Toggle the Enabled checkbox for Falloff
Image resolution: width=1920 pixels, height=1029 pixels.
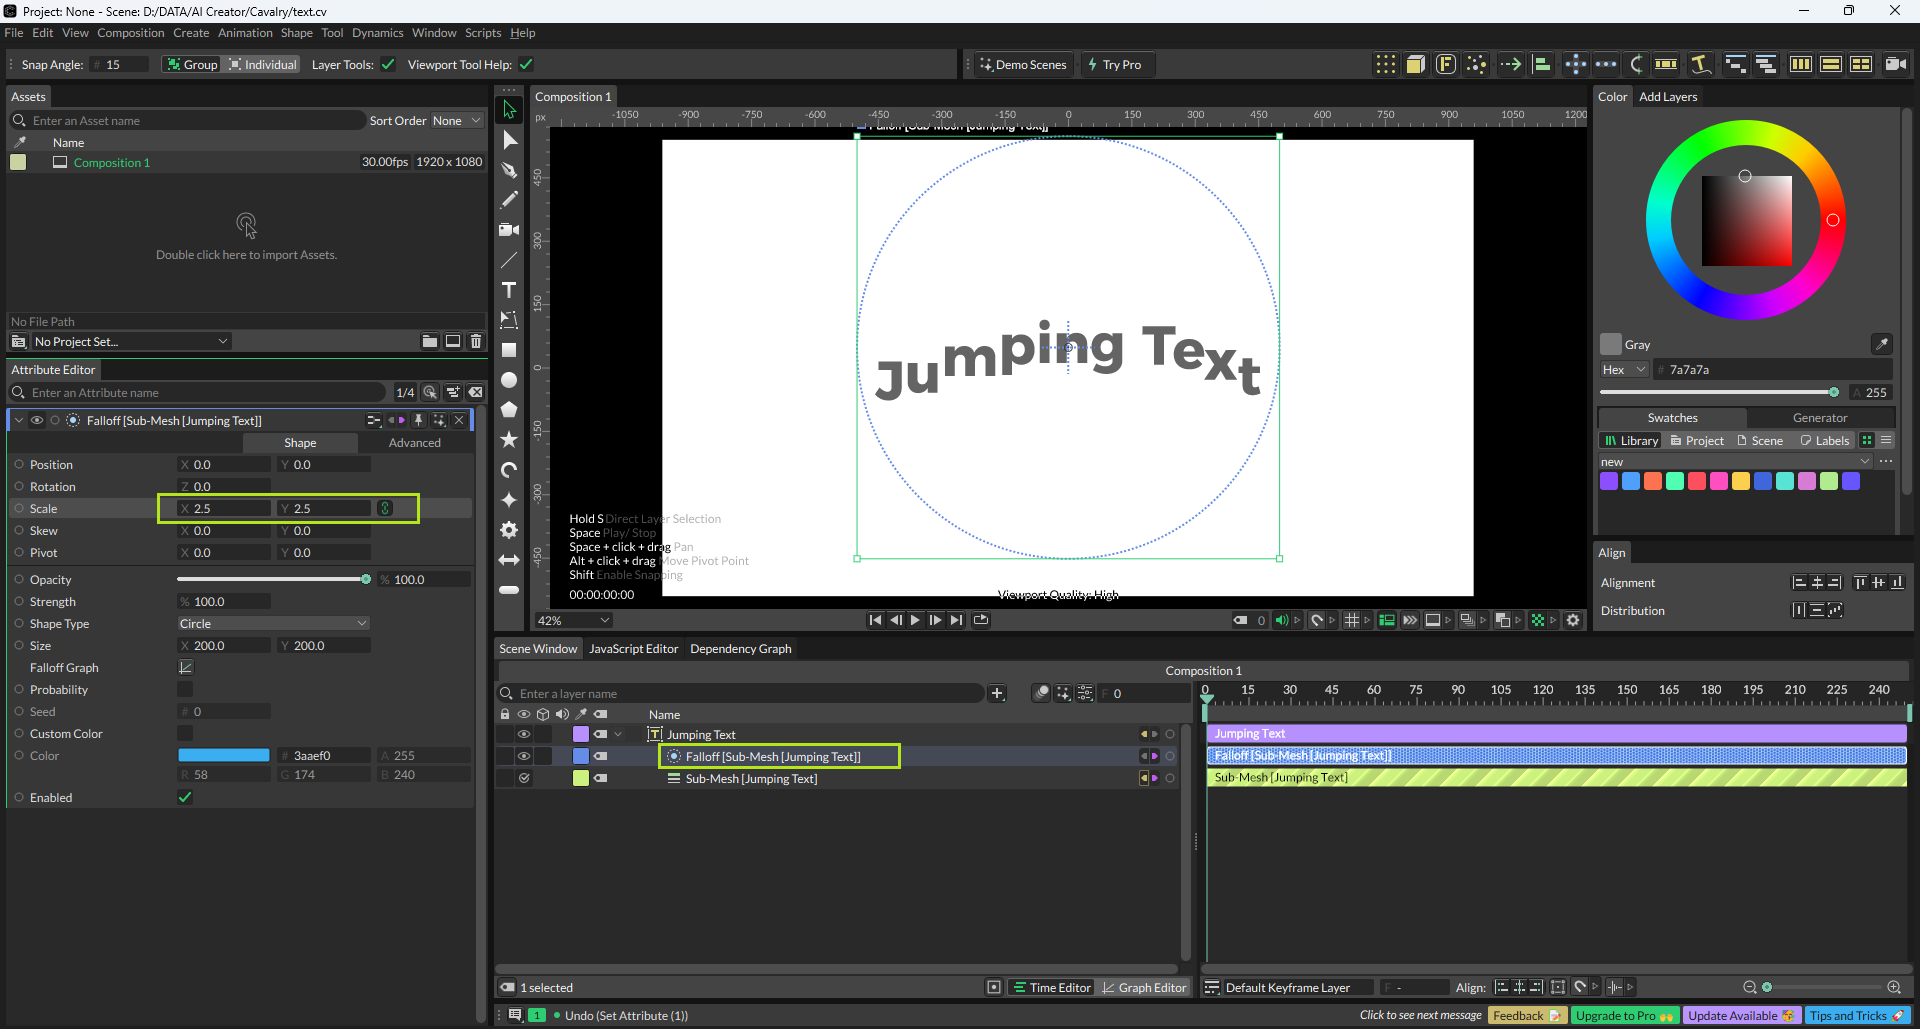[x=185, y=798]
